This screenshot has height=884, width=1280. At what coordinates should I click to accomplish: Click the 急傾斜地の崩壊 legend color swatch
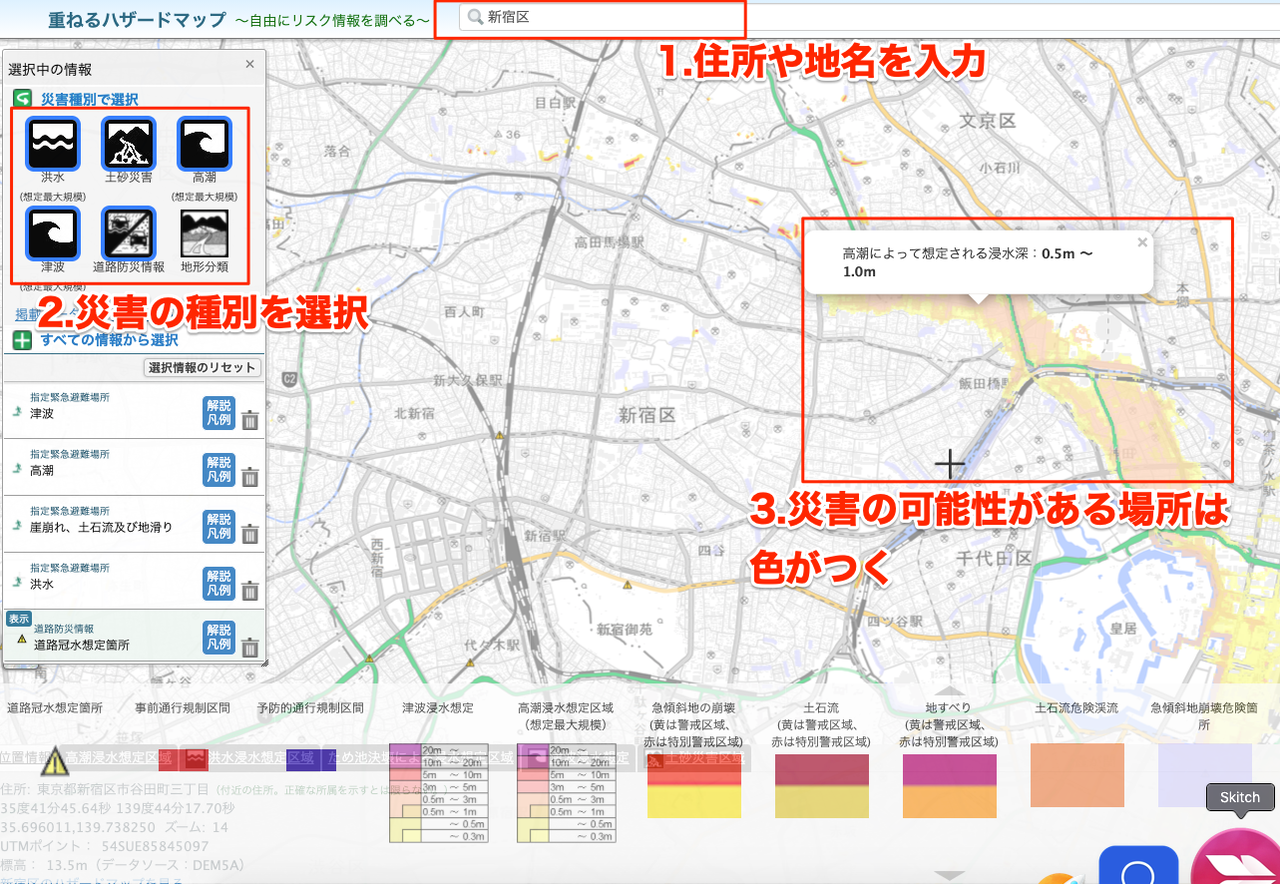694,786
